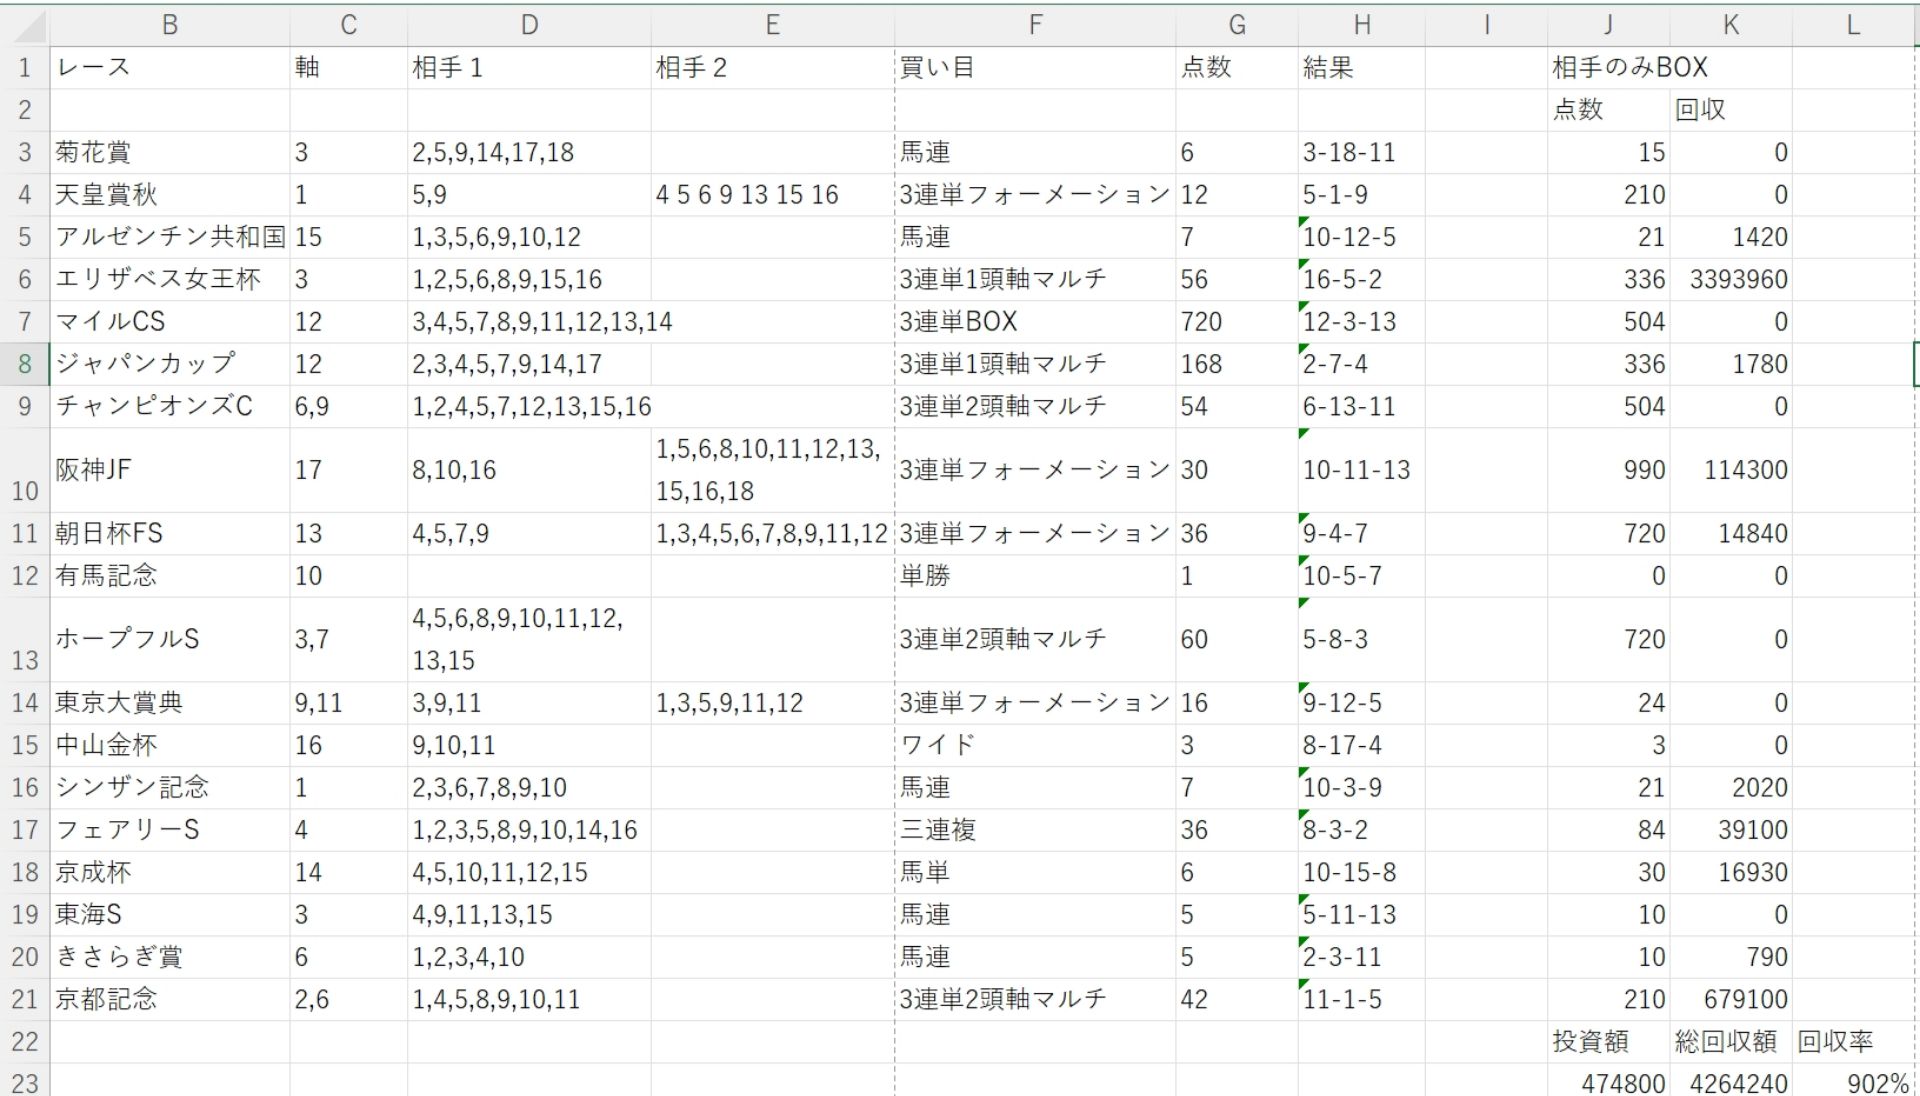Select the 買い目 header cell
This screenshot has height=1096, width=1920.
(x=937, y=68)
